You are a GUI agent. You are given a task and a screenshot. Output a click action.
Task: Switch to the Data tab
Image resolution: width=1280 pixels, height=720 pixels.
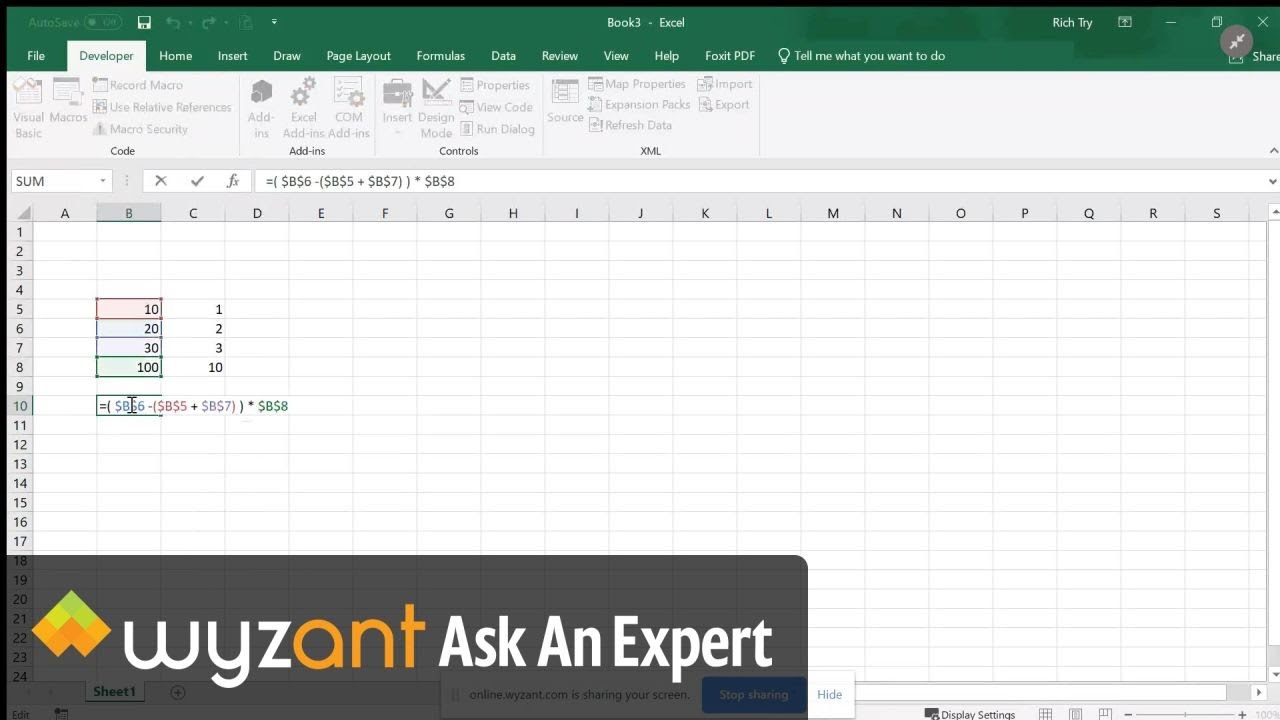pyautogui.click(x=503, y=56)
